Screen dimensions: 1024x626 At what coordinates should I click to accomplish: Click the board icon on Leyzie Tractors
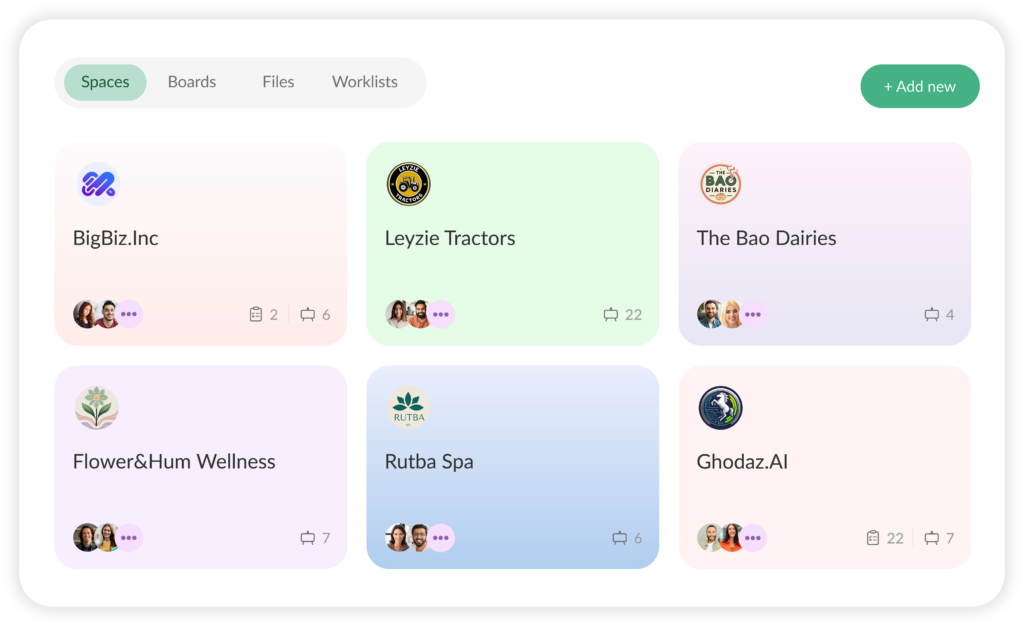(x=611, y=315)
